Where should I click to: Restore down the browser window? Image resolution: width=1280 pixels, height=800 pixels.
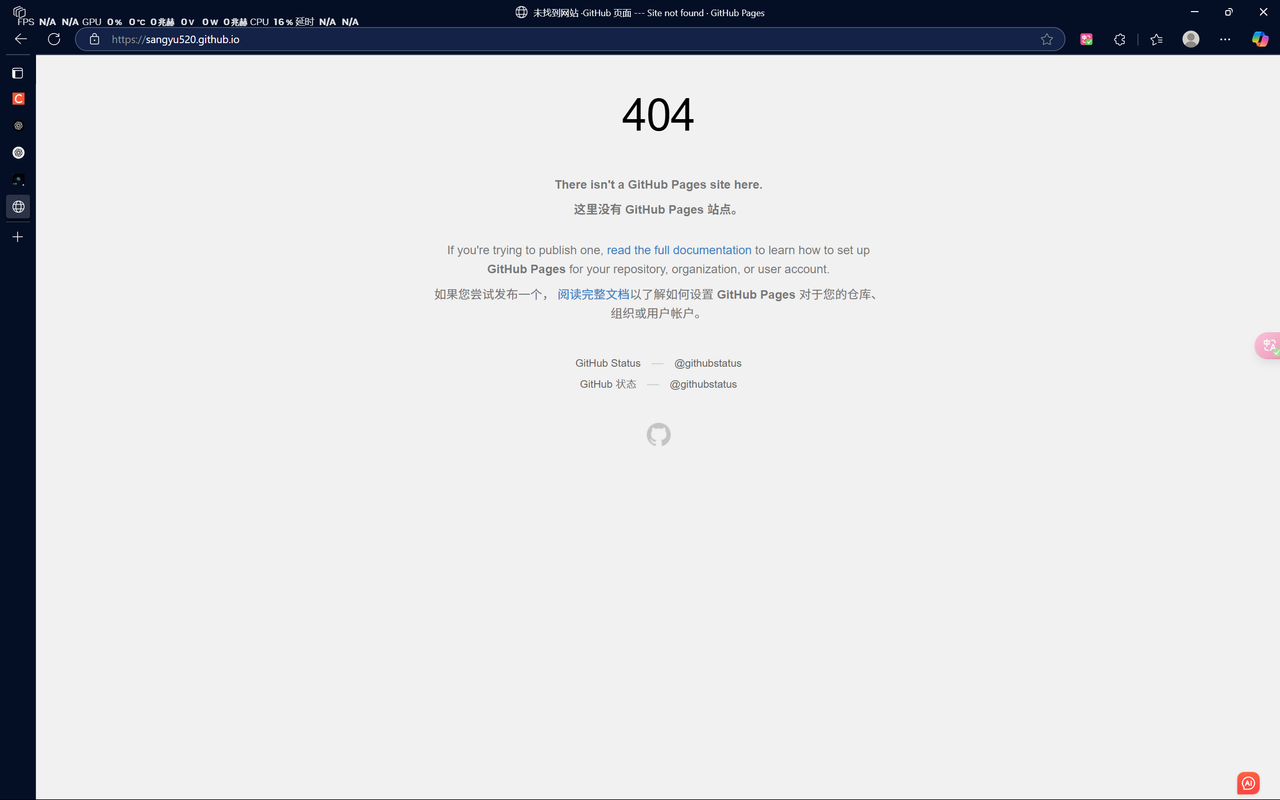tap(1229, 12)
